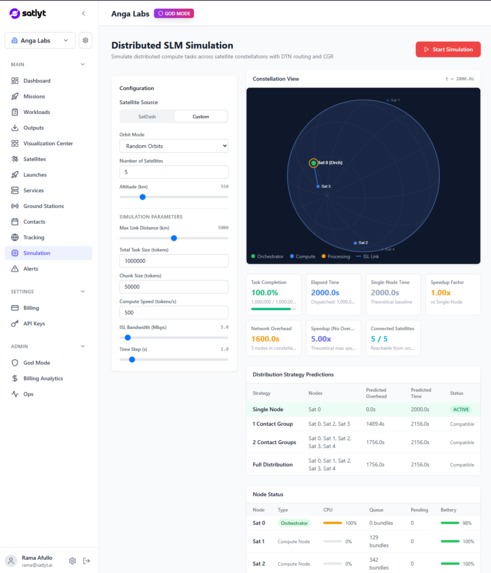
Task: Select SatDash as satellite source
Action: pos(147,117)
